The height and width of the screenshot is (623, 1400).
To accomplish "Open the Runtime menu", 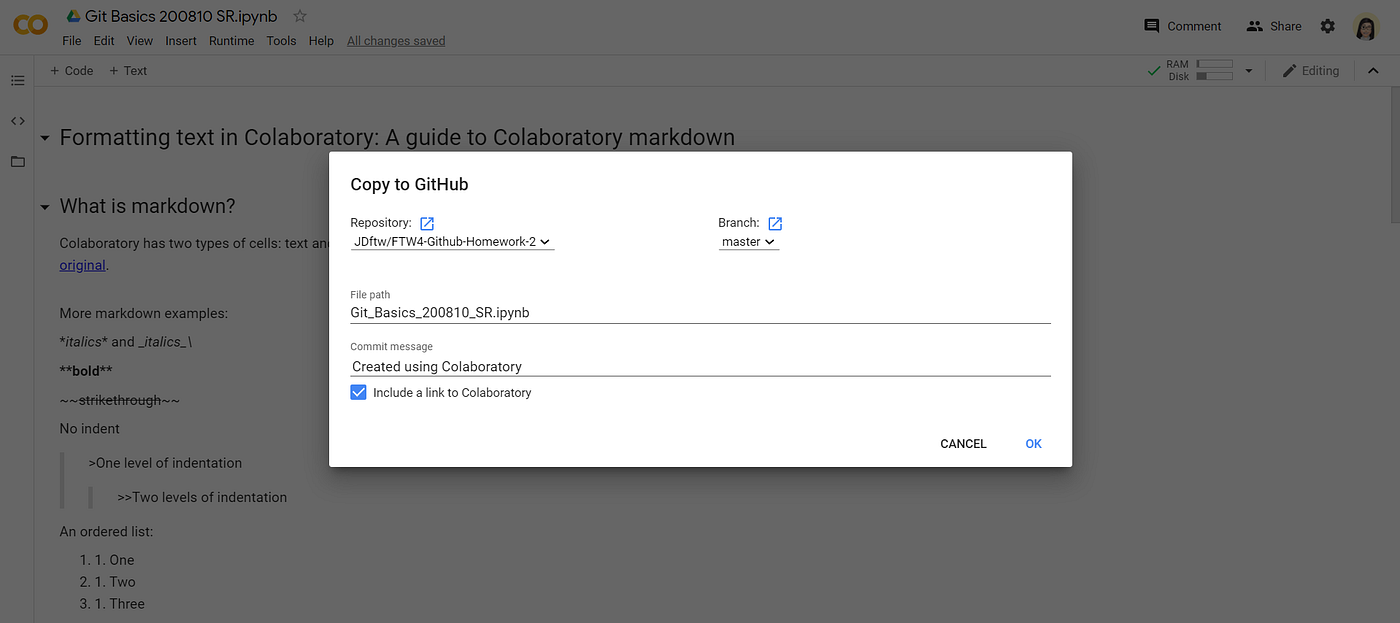I will (x=231, y=41).
